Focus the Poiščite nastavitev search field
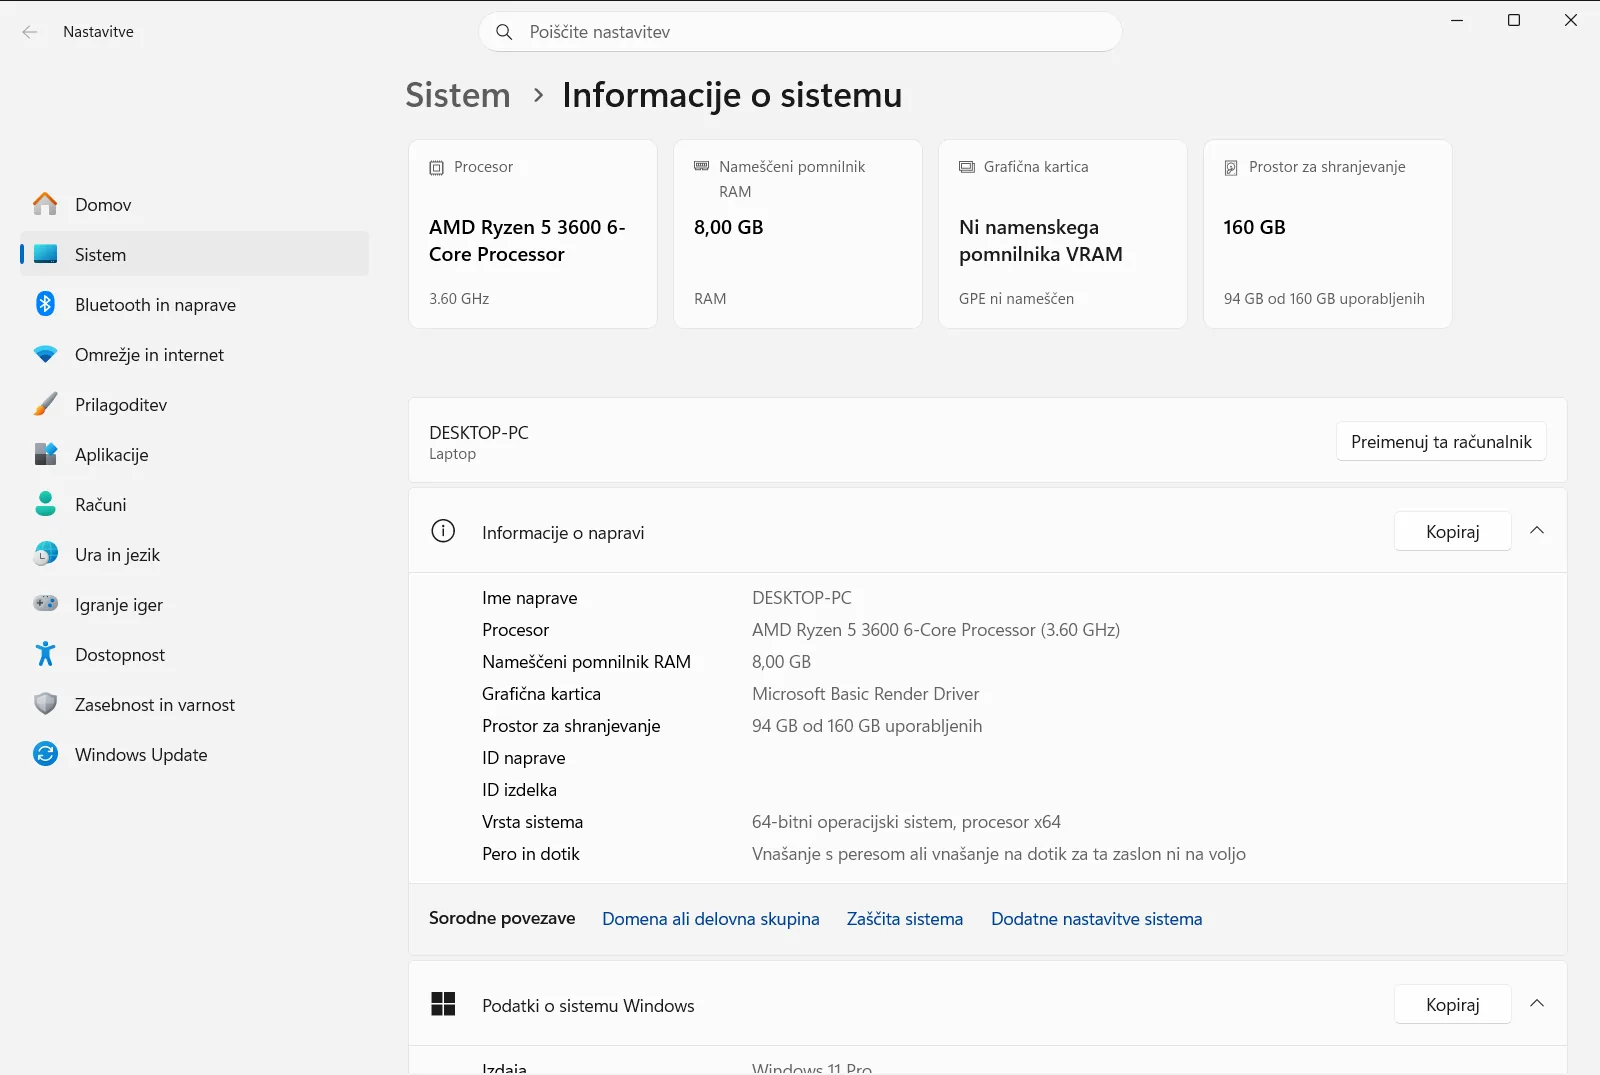The image size is (1600, 1075). point(800,32)
